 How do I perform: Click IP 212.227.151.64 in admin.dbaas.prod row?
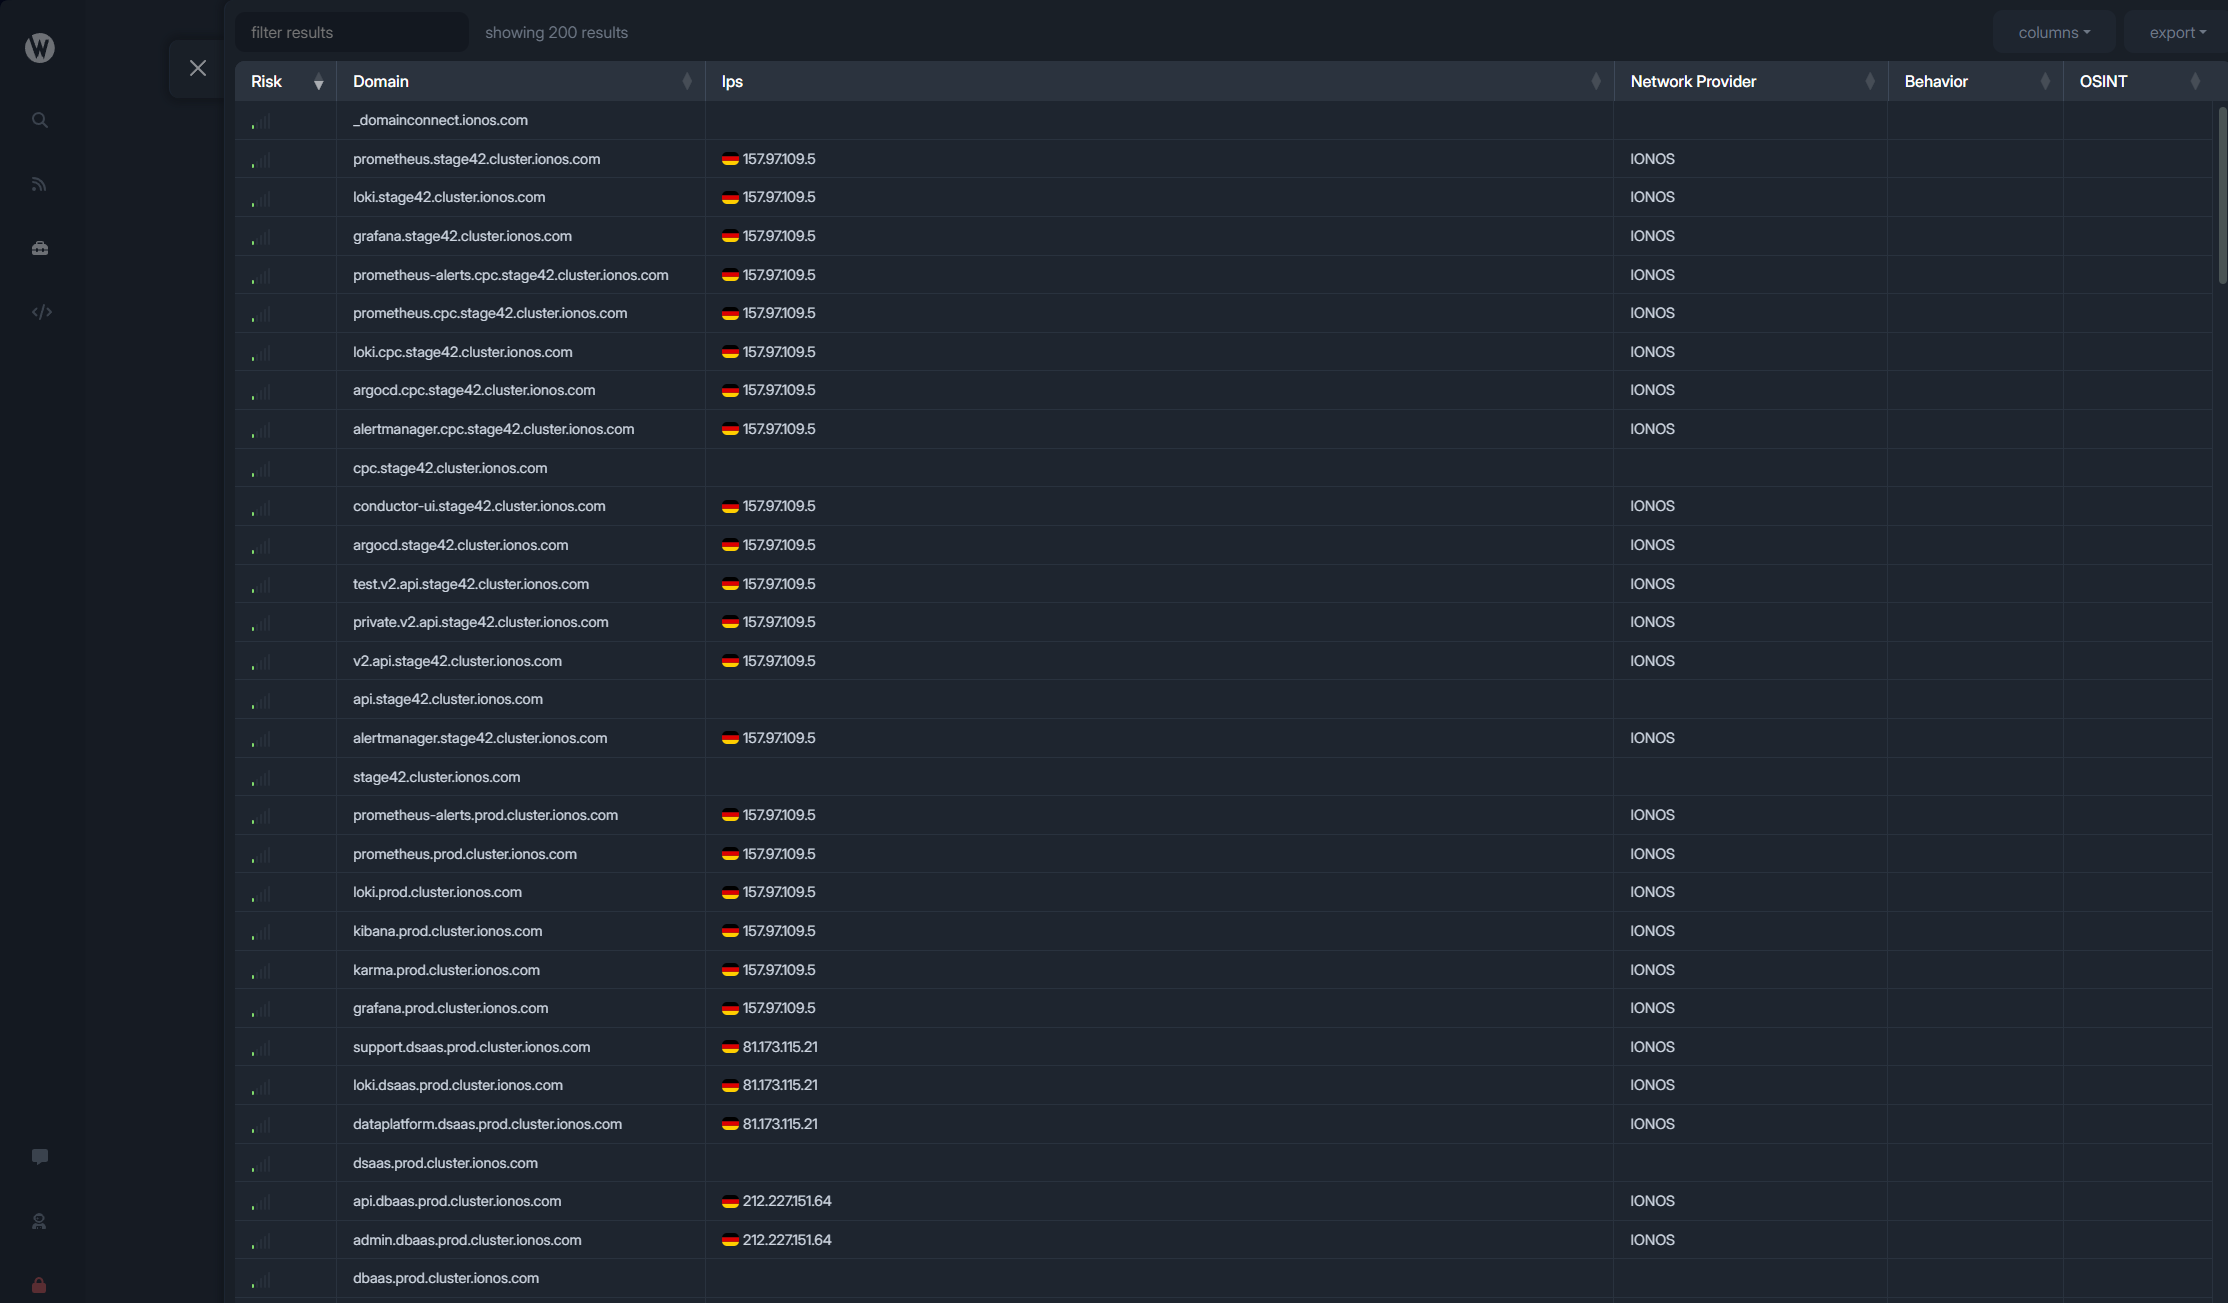point(787,1240)
